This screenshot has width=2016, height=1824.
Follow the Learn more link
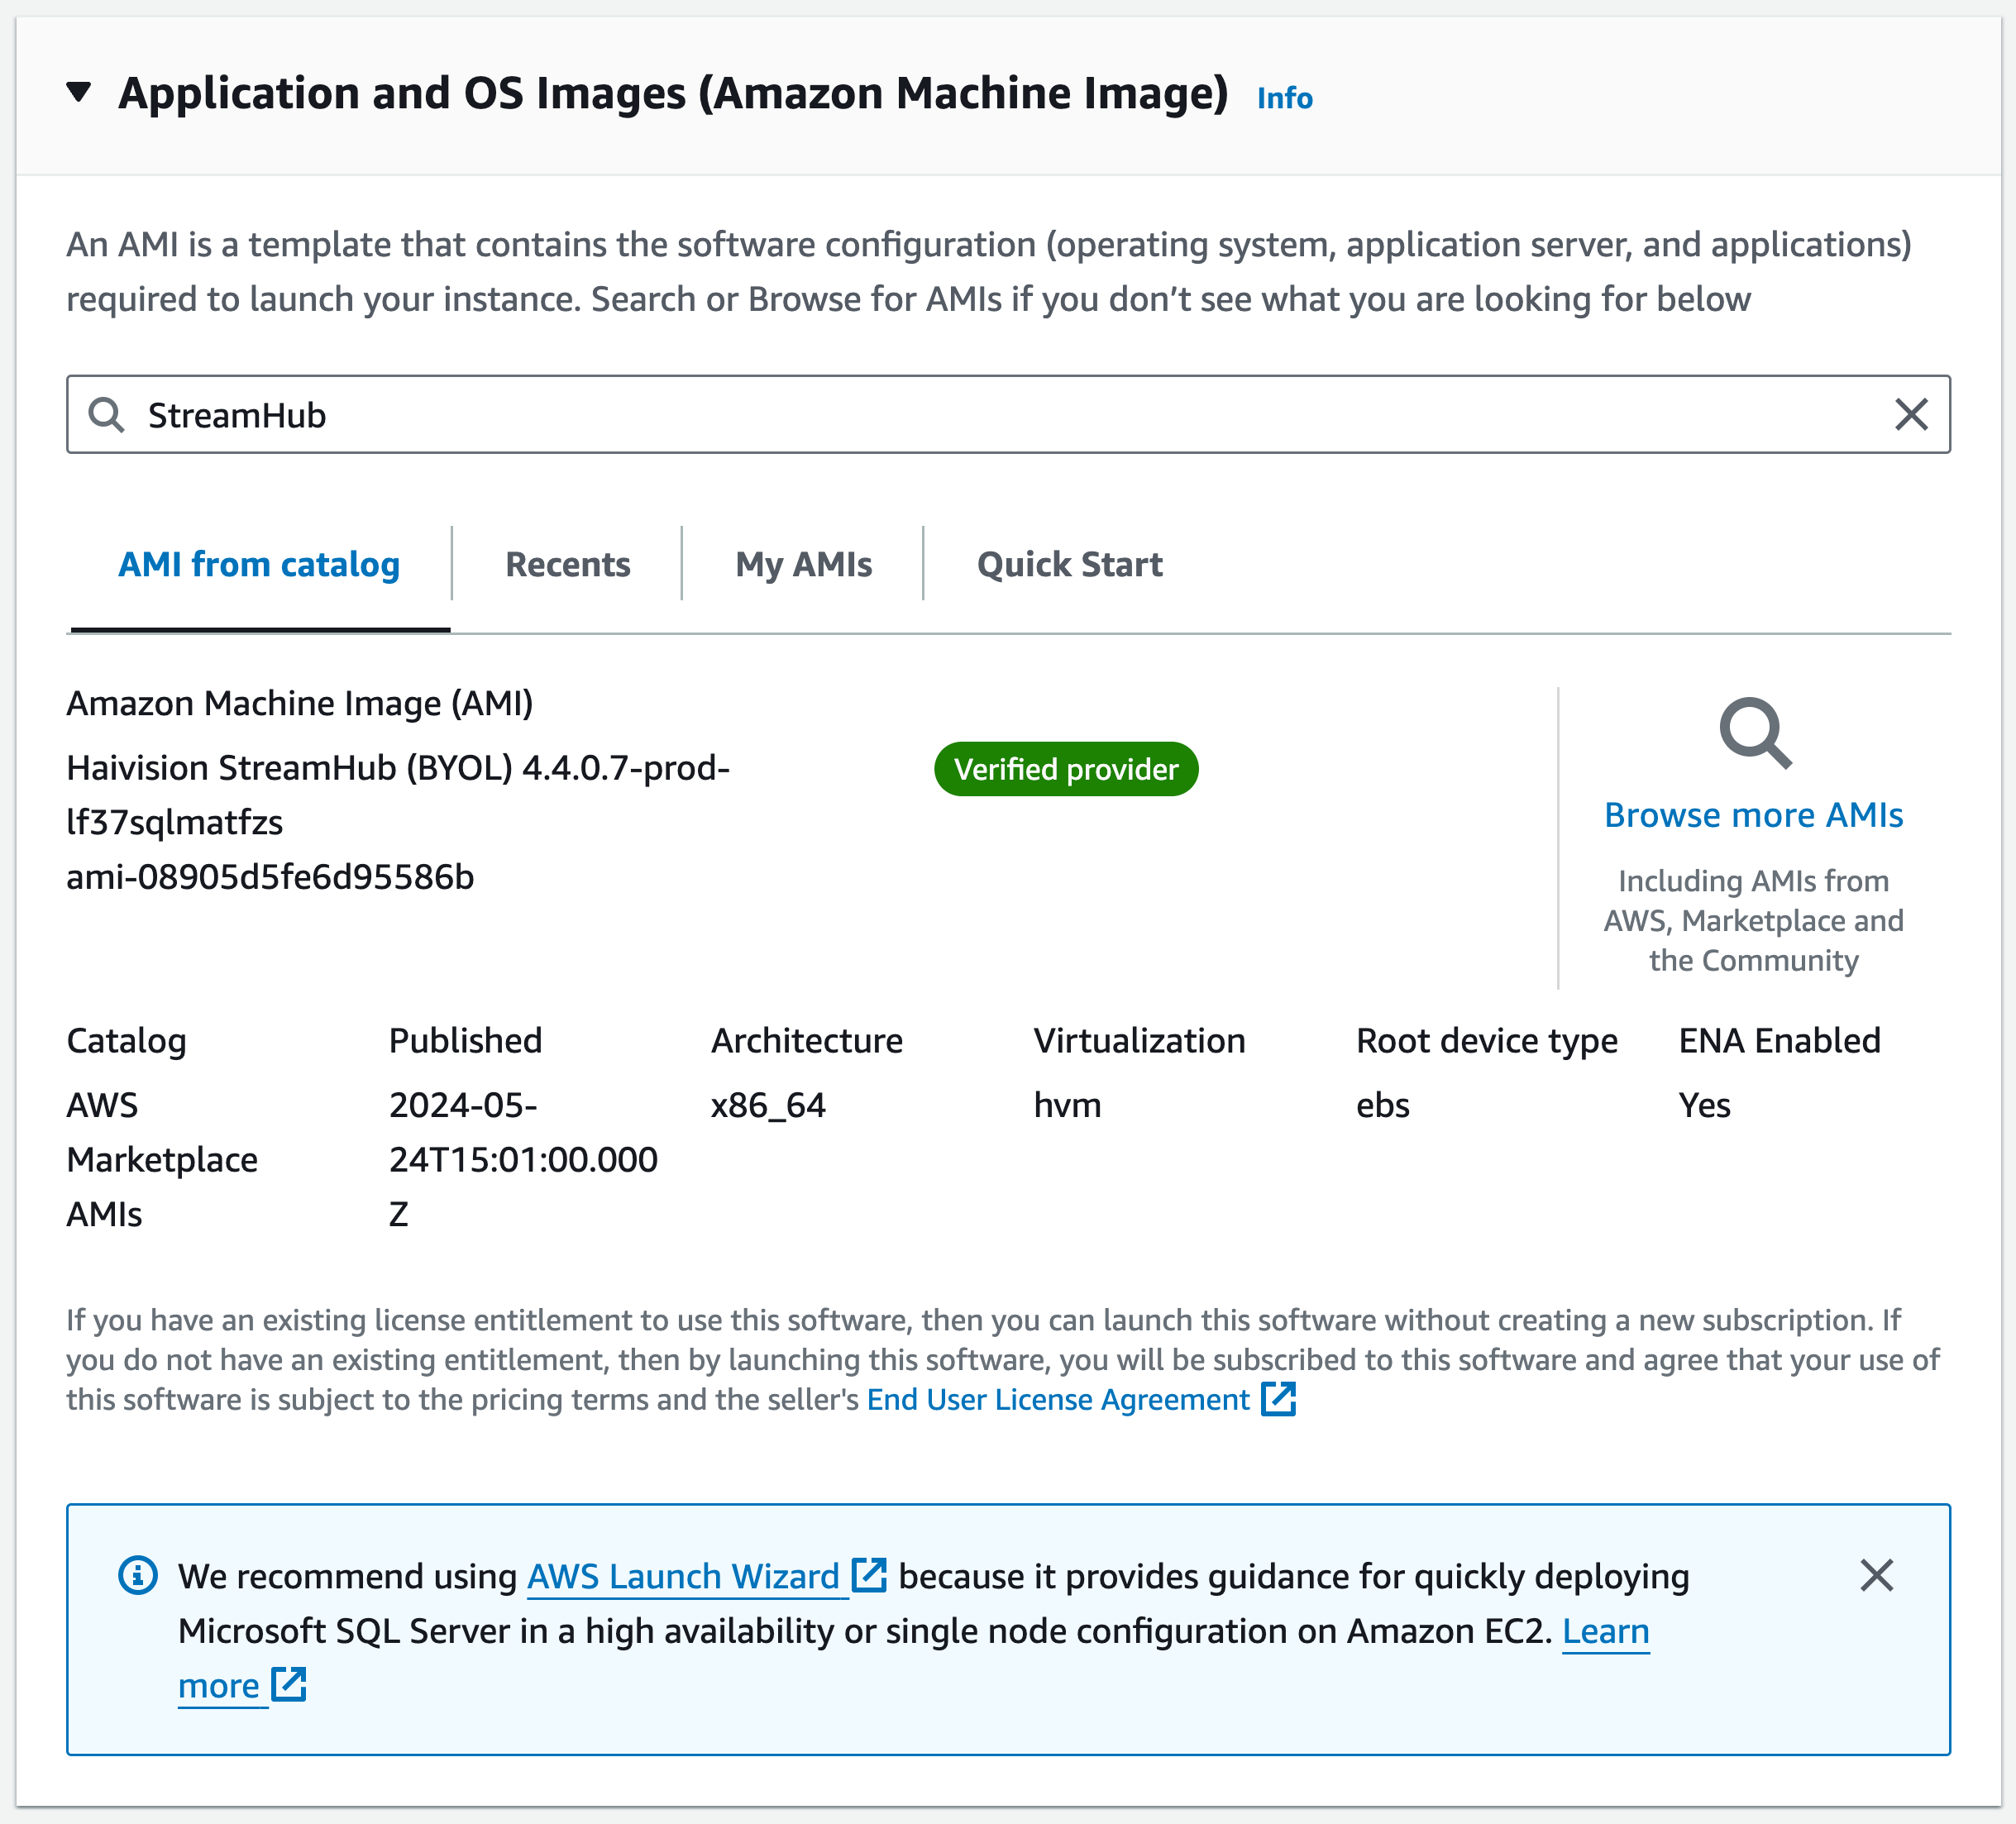pos(1605,1631)
